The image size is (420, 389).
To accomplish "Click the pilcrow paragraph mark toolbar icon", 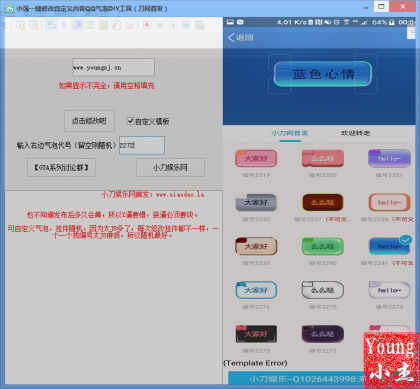I will [64, 25].
